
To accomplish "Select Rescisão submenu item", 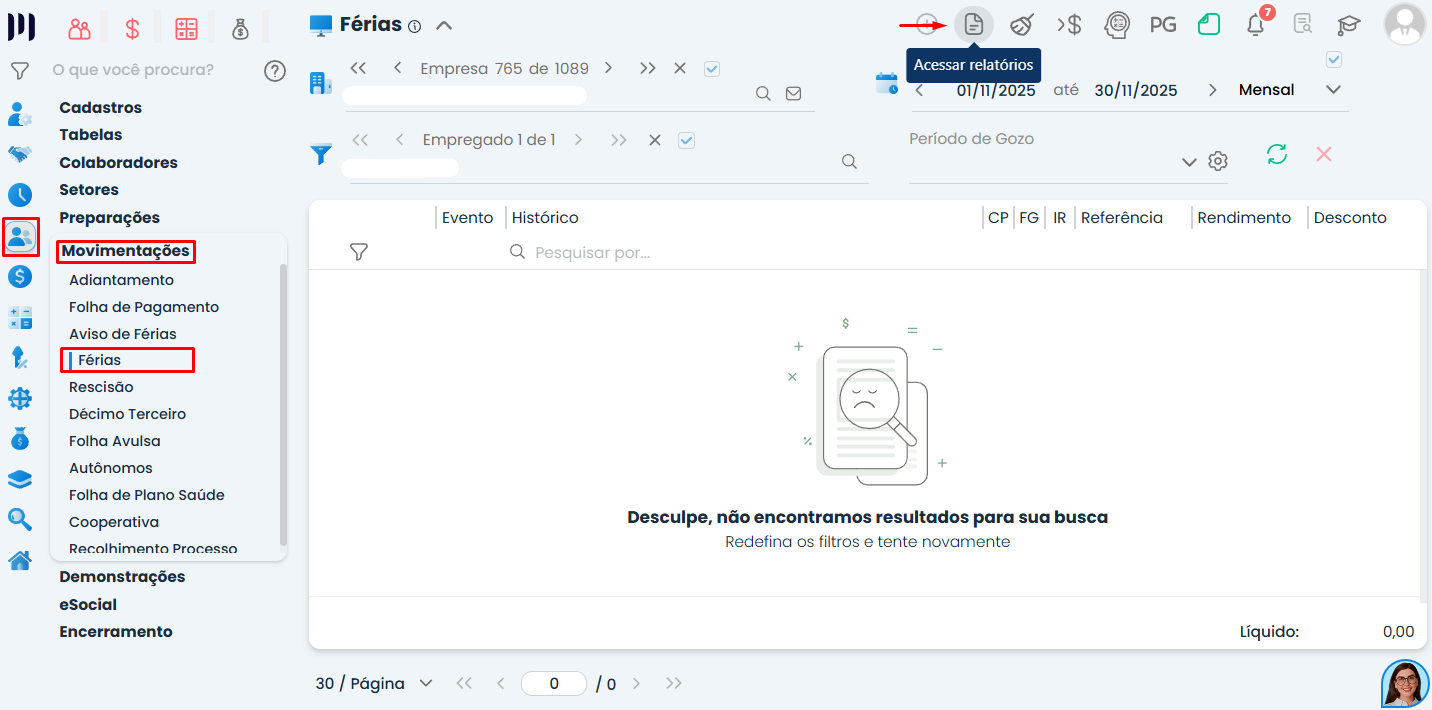I will coord(101,387).
